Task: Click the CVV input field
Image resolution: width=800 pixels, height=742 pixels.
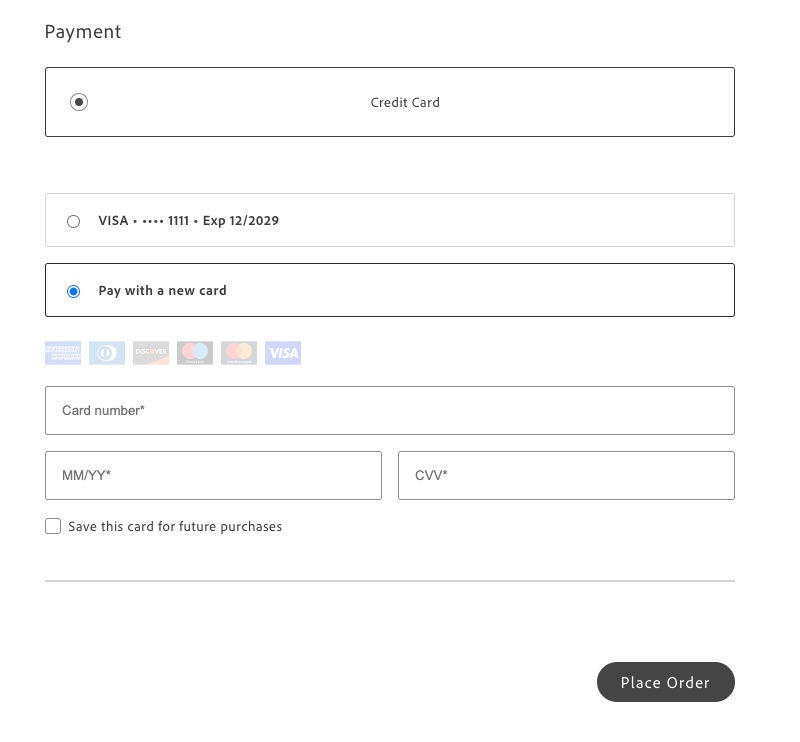Action: click(x=566, y=475)
